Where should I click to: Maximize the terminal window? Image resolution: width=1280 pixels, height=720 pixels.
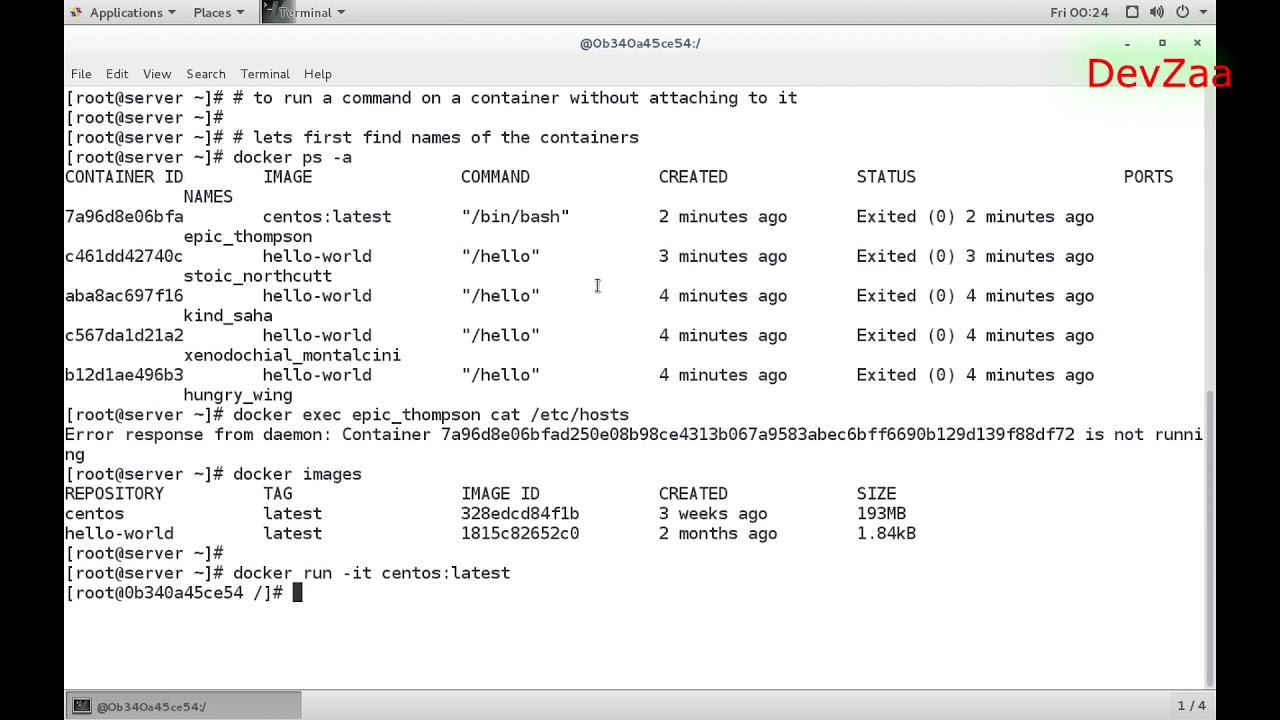coord(1162,43)
